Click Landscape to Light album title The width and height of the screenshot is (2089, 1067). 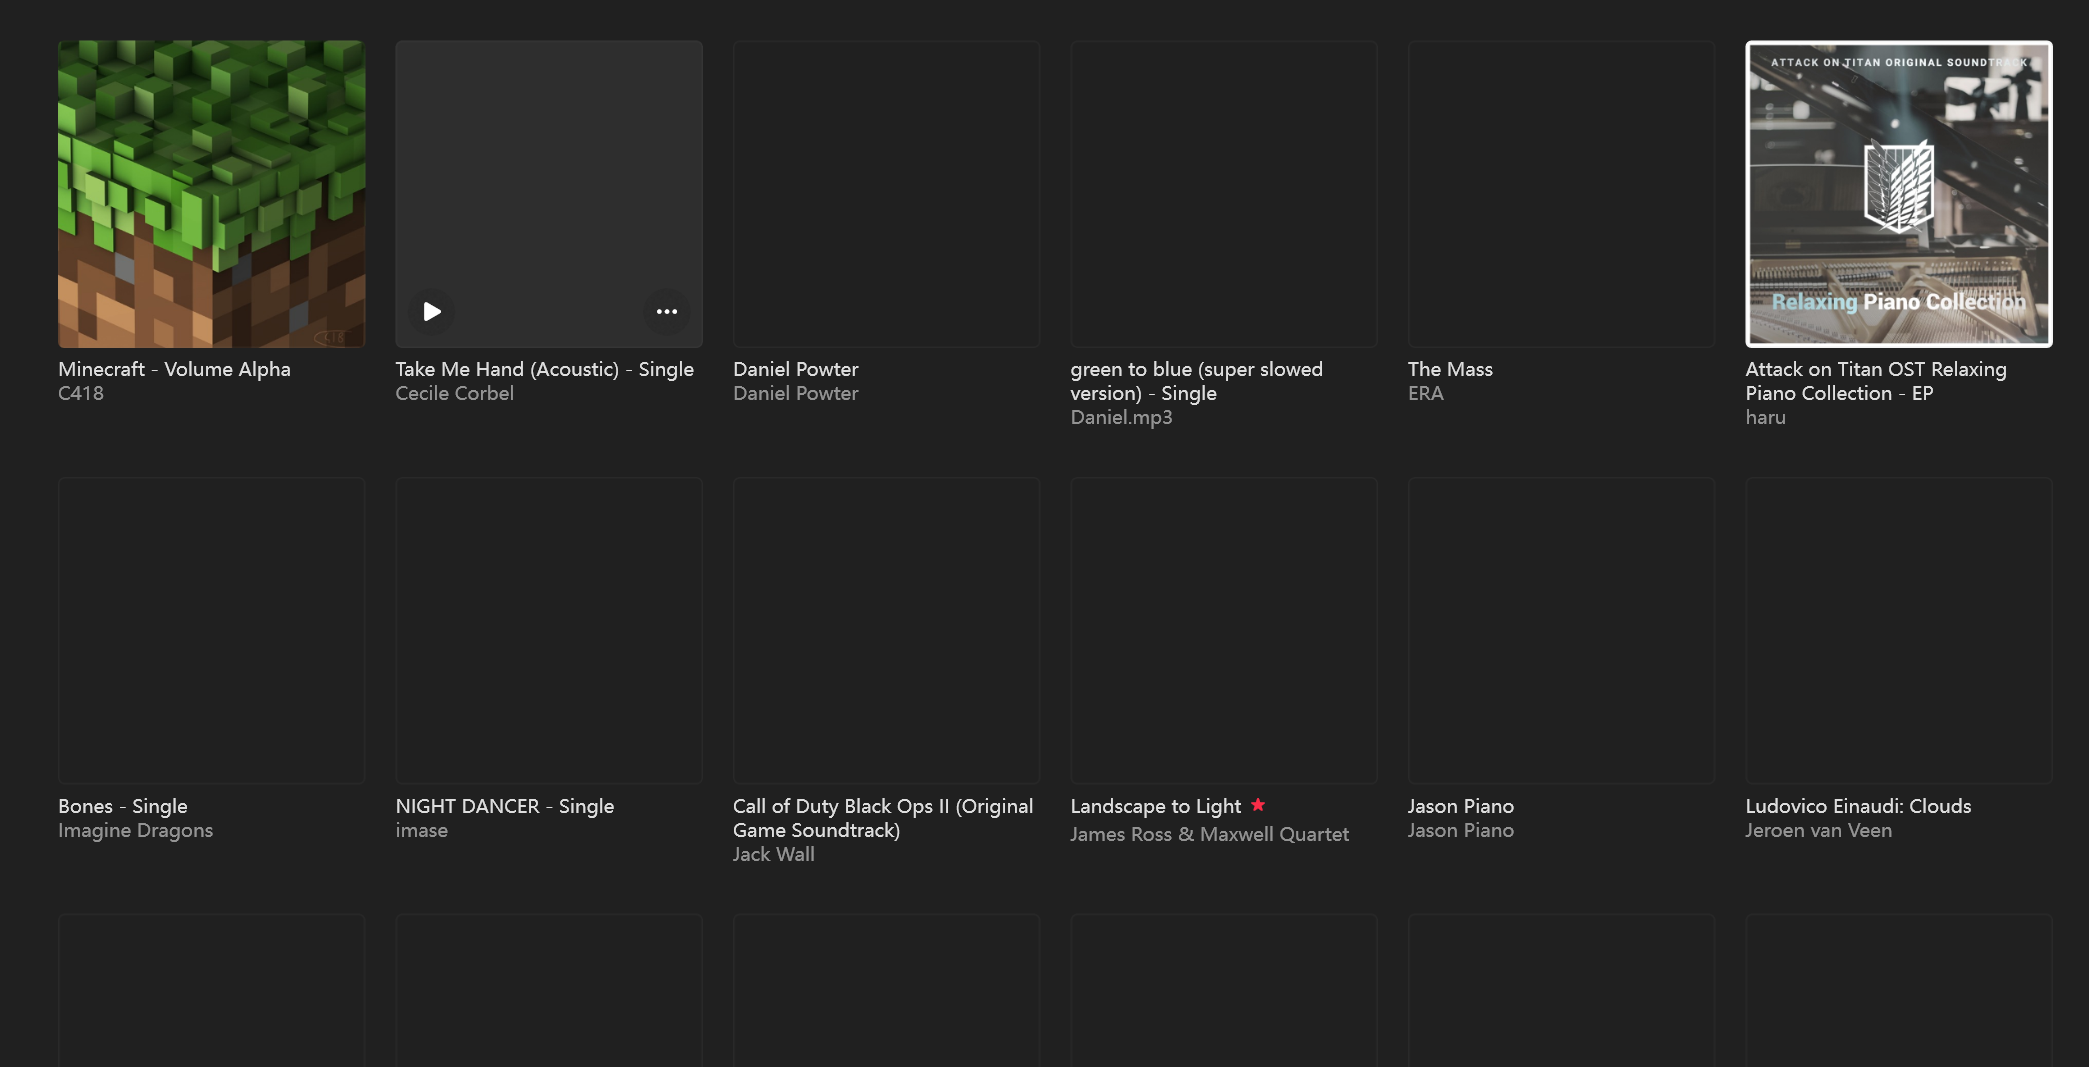tap(1156, 806)
